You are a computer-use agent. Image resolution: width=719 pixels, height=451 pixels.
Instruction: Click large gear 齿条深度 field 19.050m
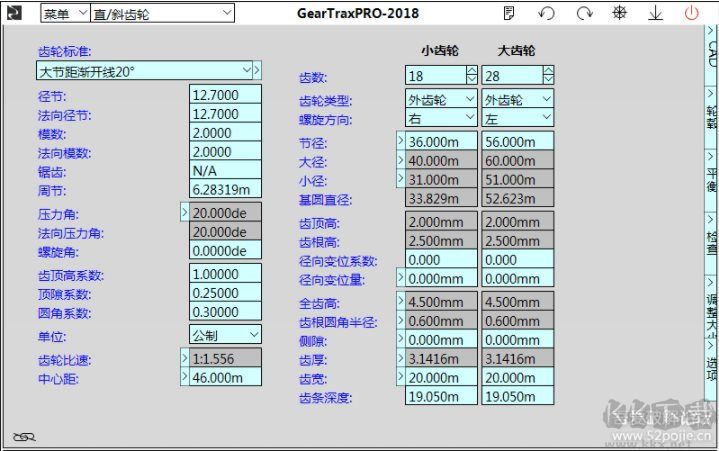pyautogui.click(x=518, y=396)
